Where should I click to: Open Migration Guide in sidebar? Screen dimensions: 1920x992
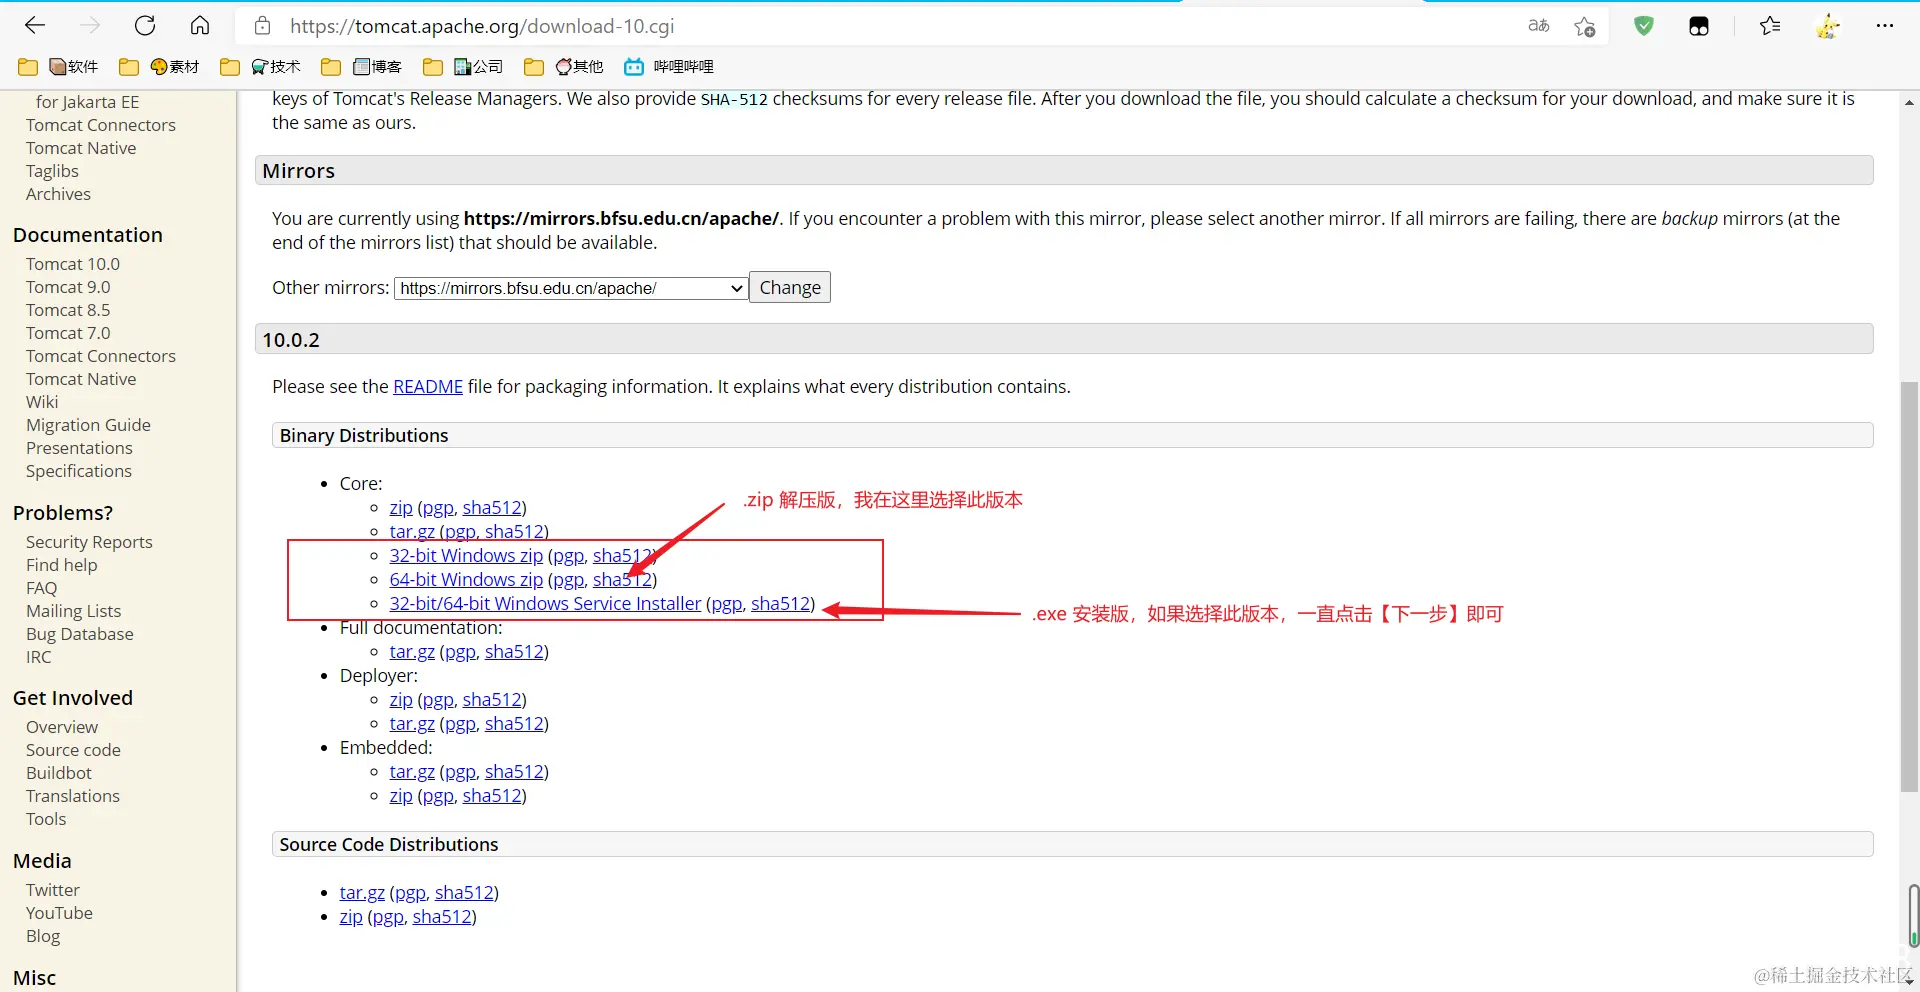pos(88,425)
